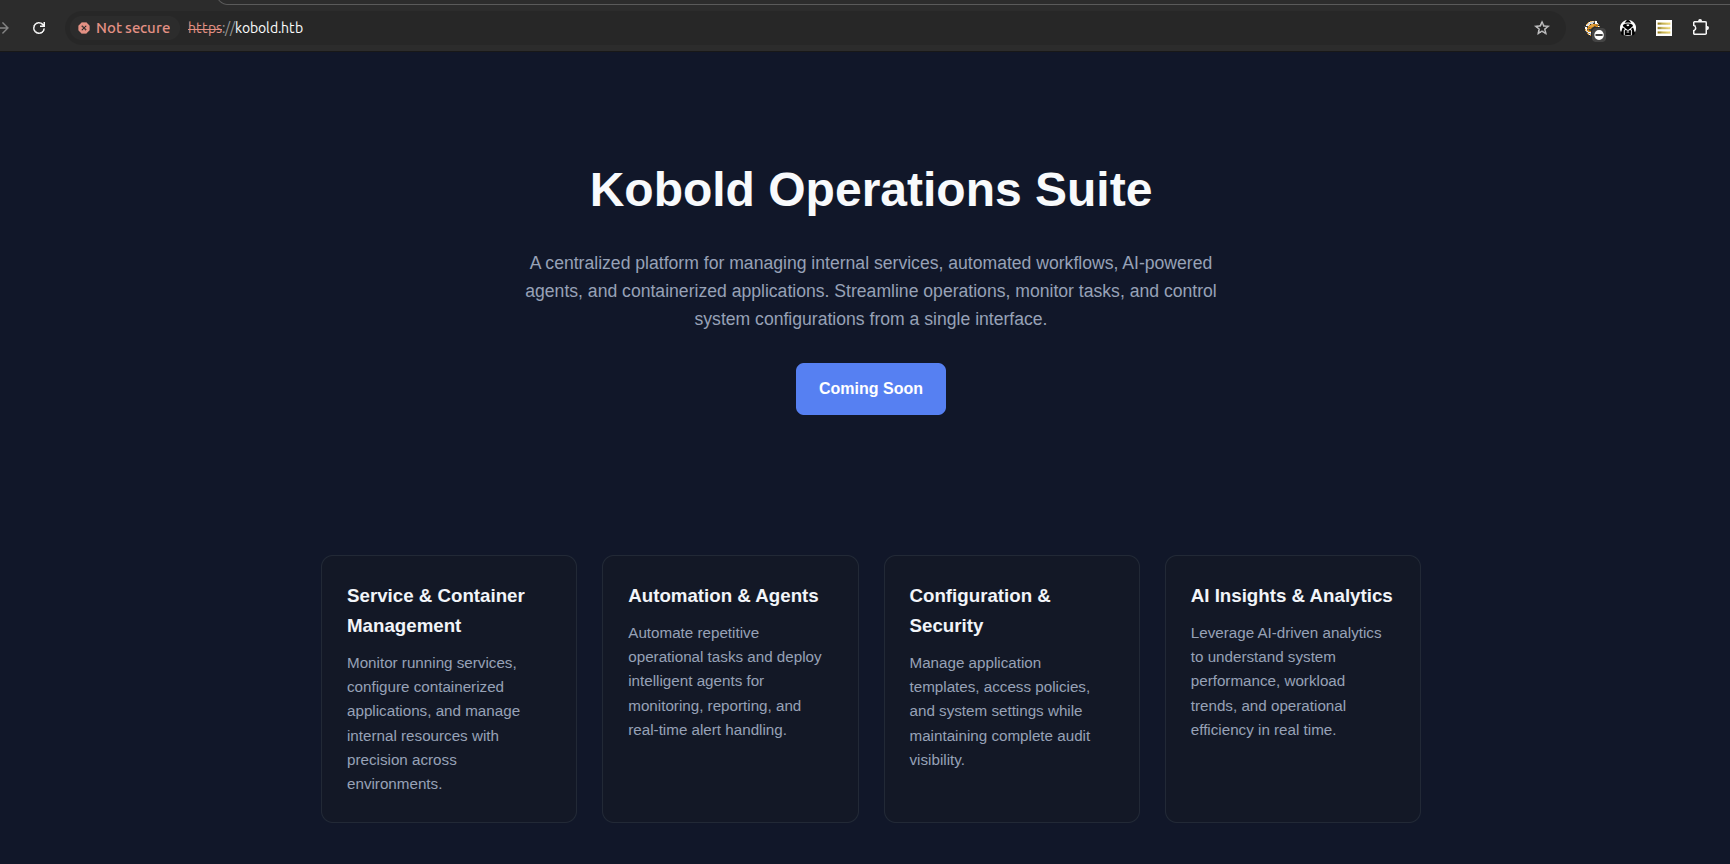
Task: Reload the kobold.htb page
Action: pyautogui.click(x=39, y=28)
